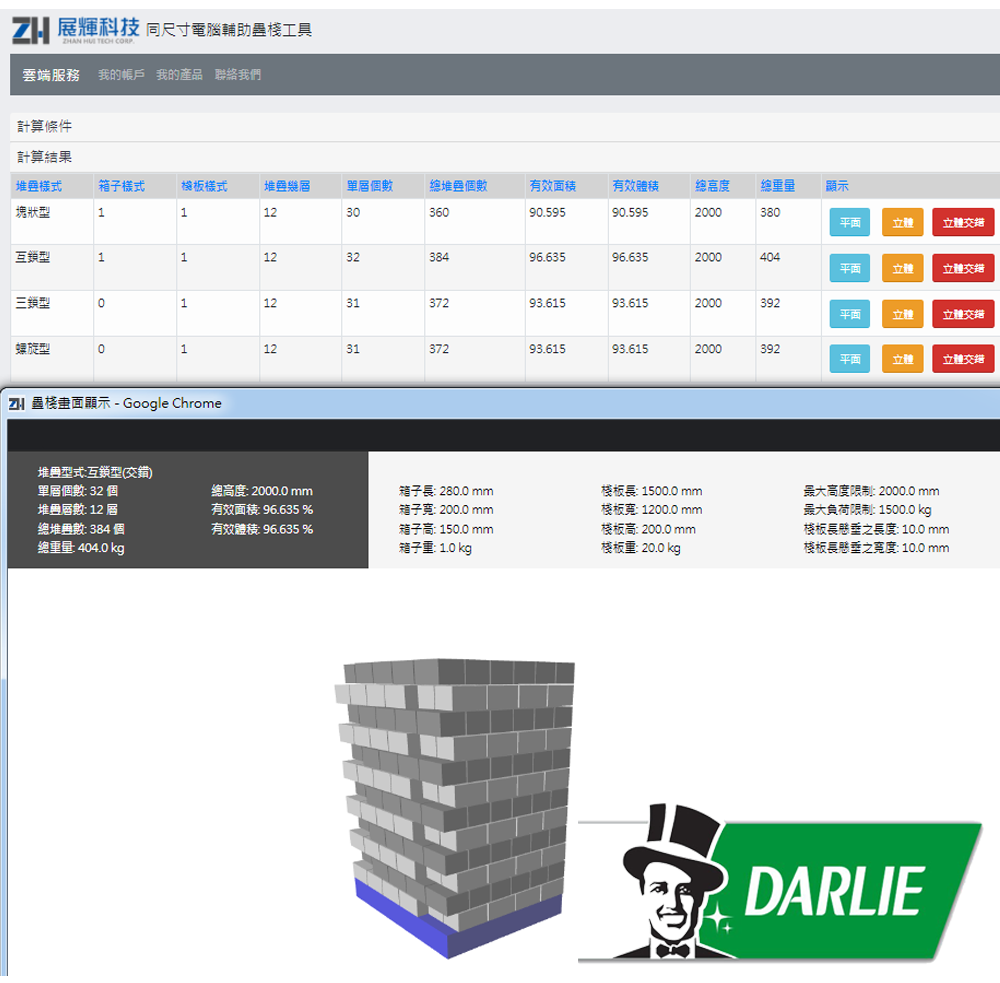1000x983 pixels.
Task: Sort by 有效面積 column header
Action: (x=552, y=186)
